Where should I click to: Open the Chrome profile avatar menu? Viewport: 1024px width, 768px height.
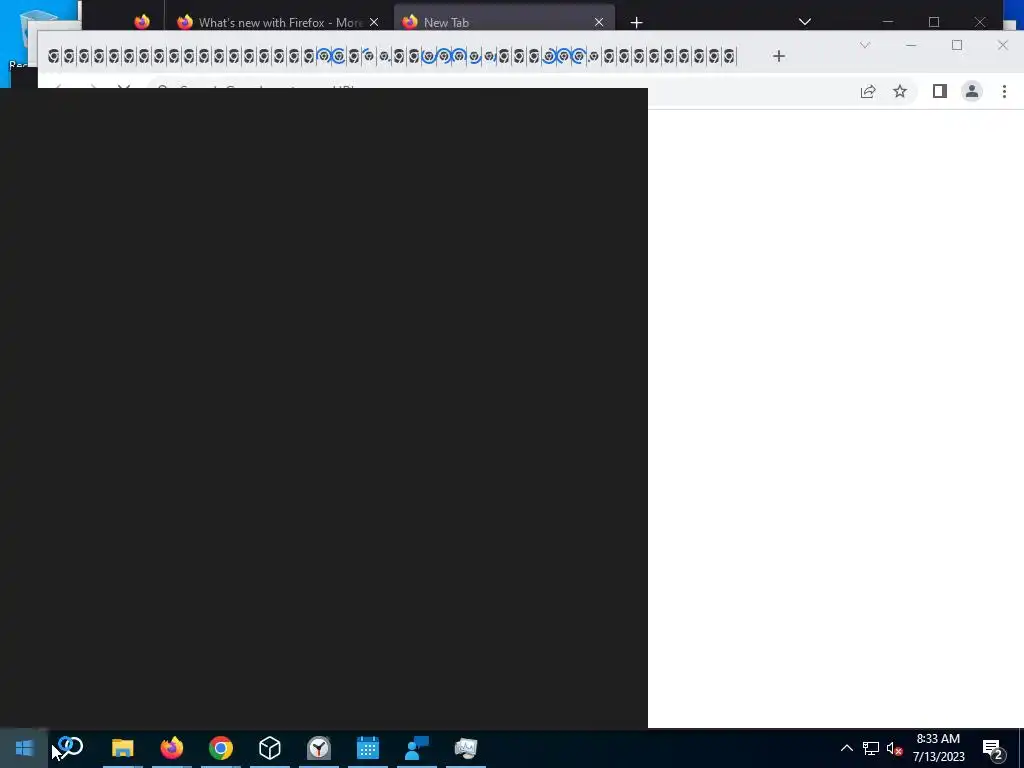[x=972, y=91]
